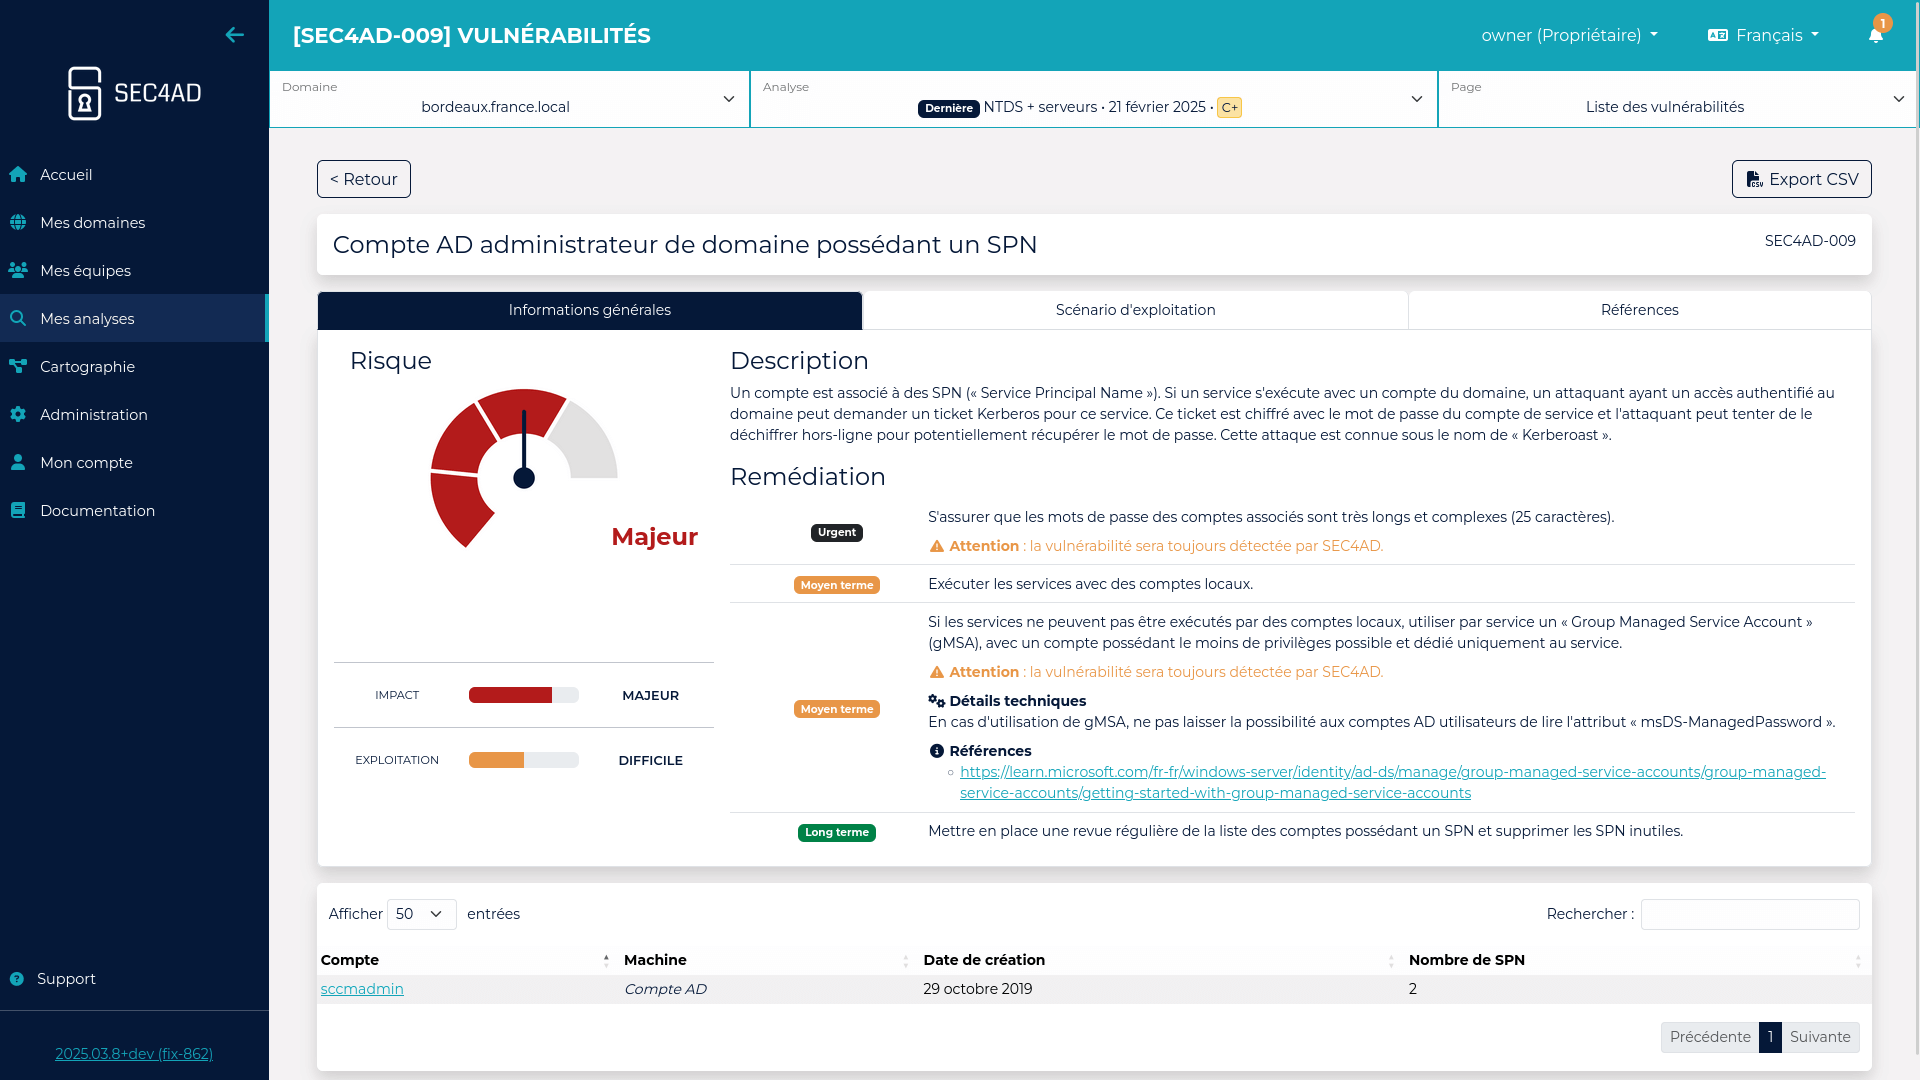Click the Mes domaines globe icon
The image size is (1920, 1080).
point(18,223)
